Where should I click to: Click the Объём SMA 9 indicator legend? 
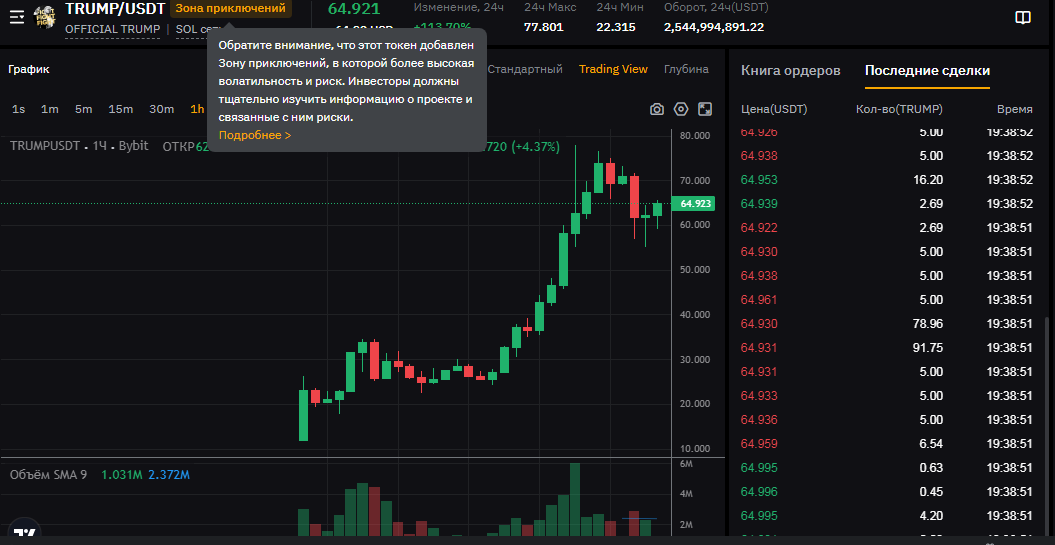pyautogui.click(x=48, y=475)
